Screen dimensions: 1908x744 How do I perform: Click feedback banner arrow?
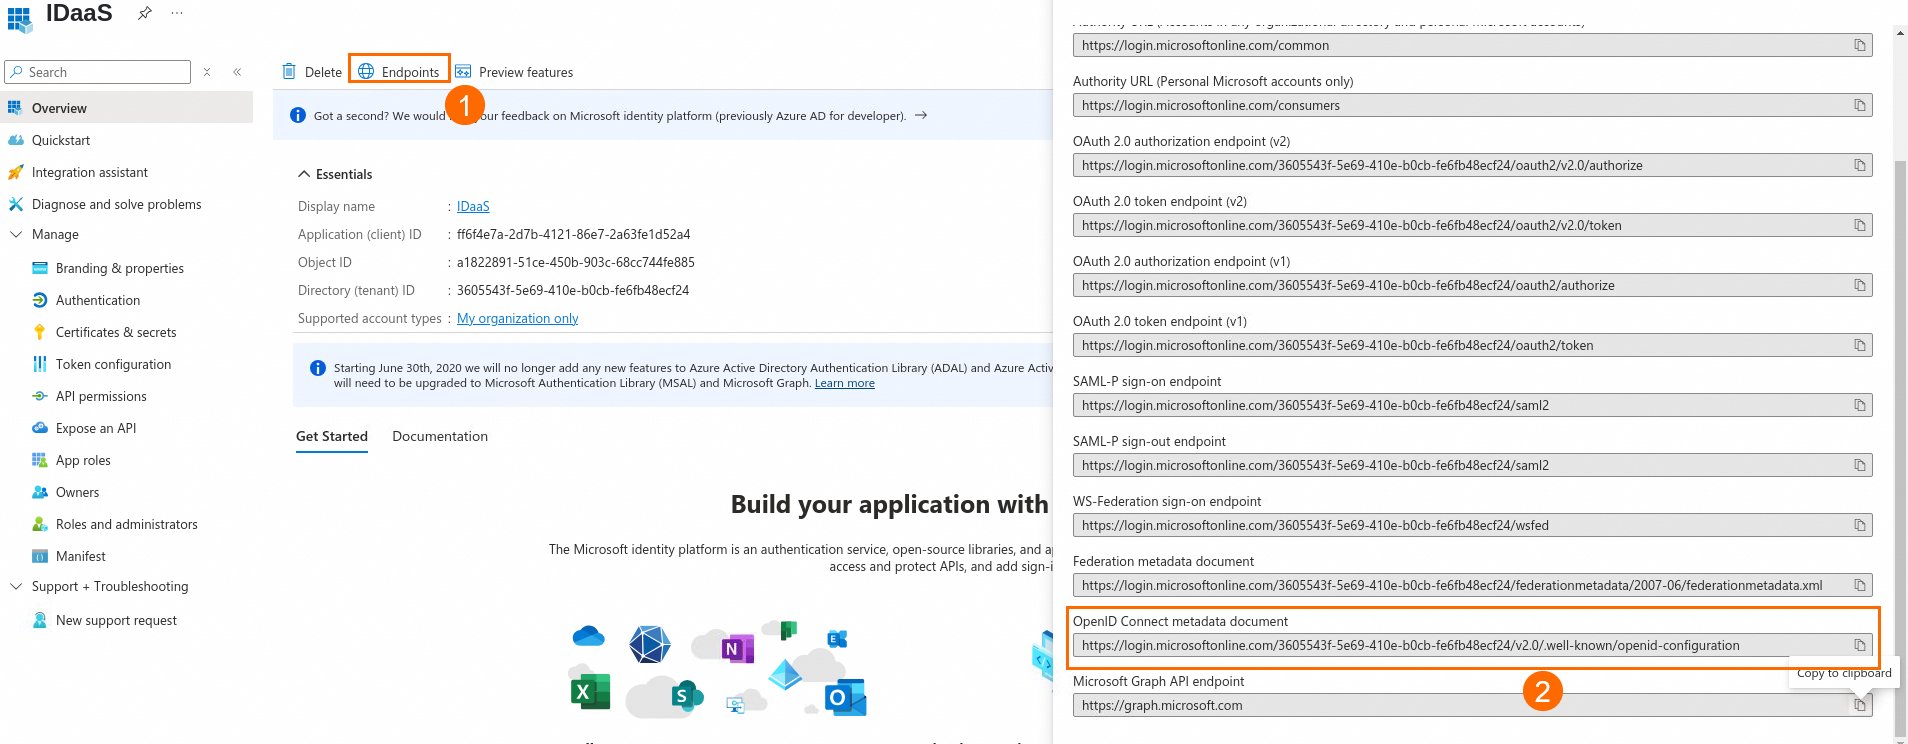[x=921, y=115]
